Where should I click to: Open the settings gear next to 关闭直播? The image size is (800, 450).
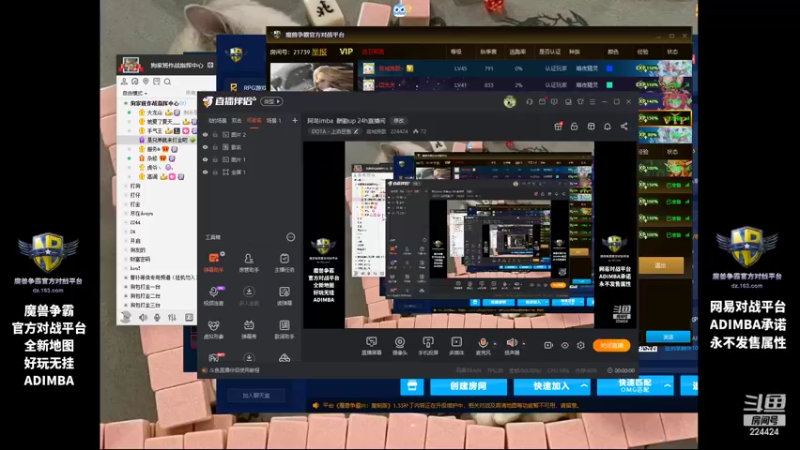(x=581, y=345)
